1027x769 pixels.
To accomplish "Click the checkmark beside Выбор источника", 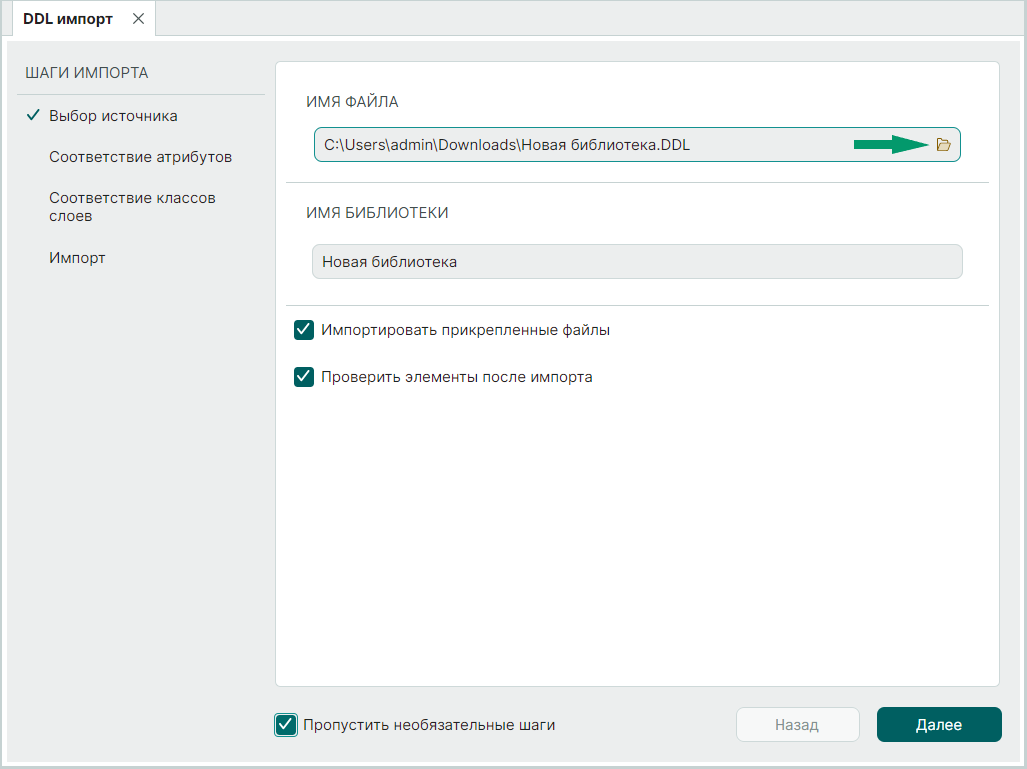I will pyautogui.click(x=32, y=115).
